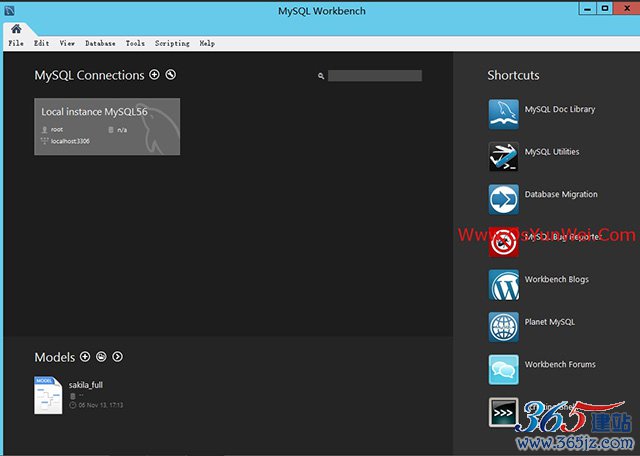The height and width of the screenshot is (456, 640).
Task: Open manage connections wrench icon
Action: 171,75
